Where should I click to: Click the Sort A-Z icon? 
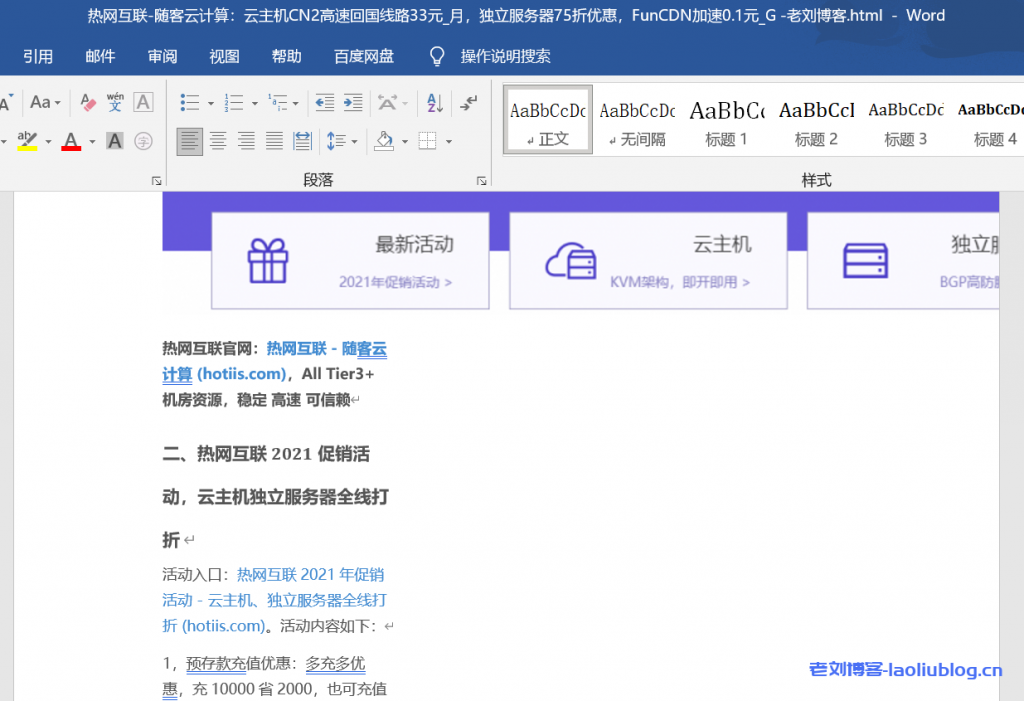435,102
